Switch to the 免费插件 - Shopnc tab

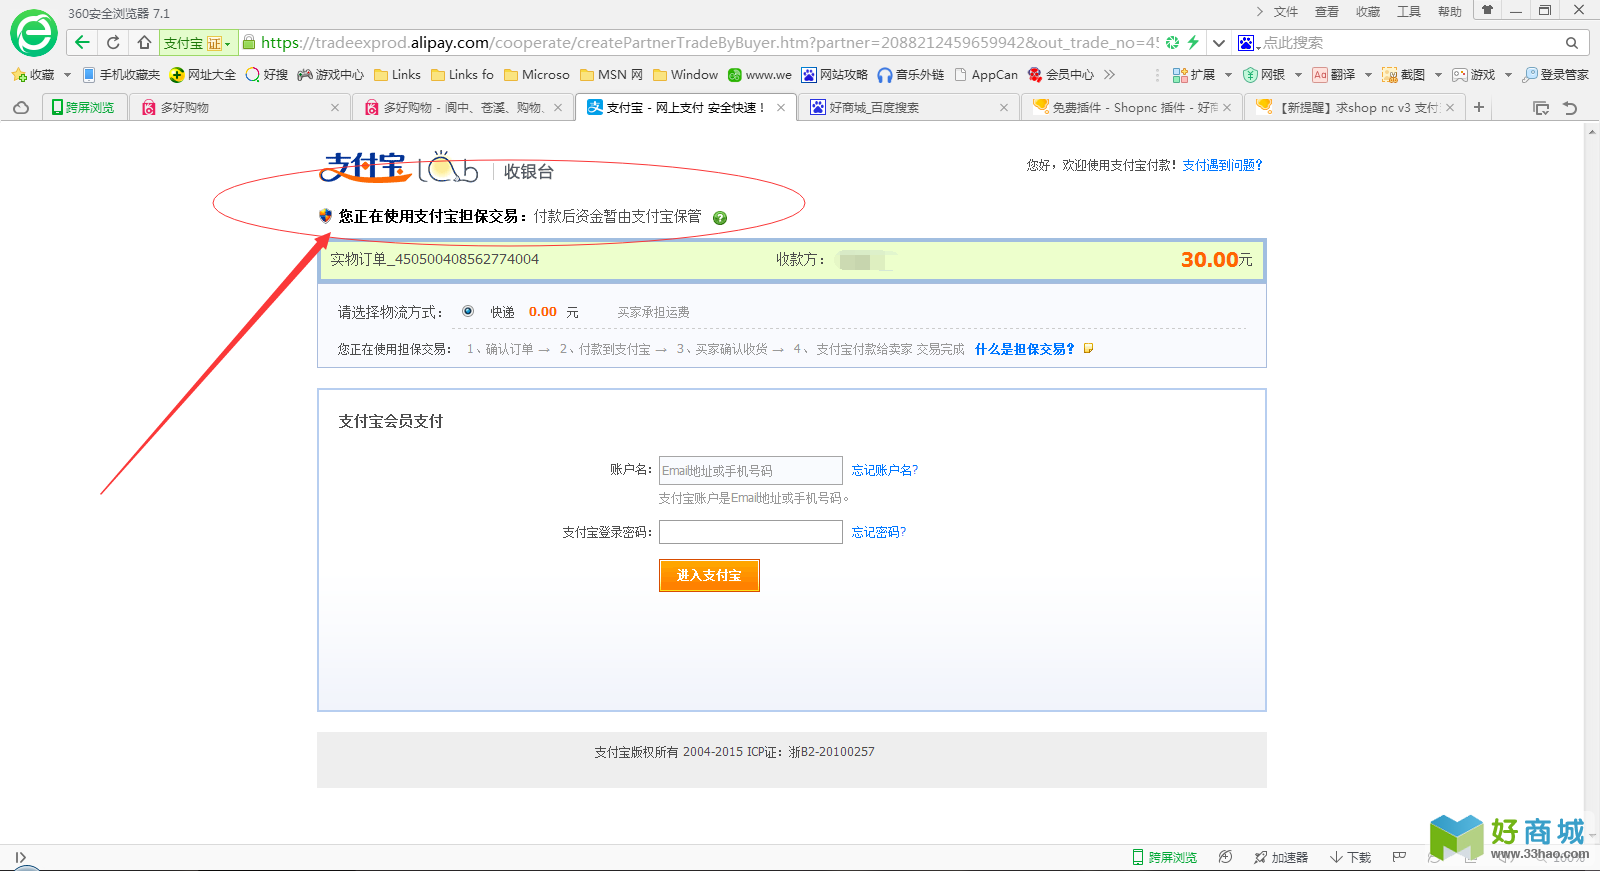click(x=1131, y=107)
